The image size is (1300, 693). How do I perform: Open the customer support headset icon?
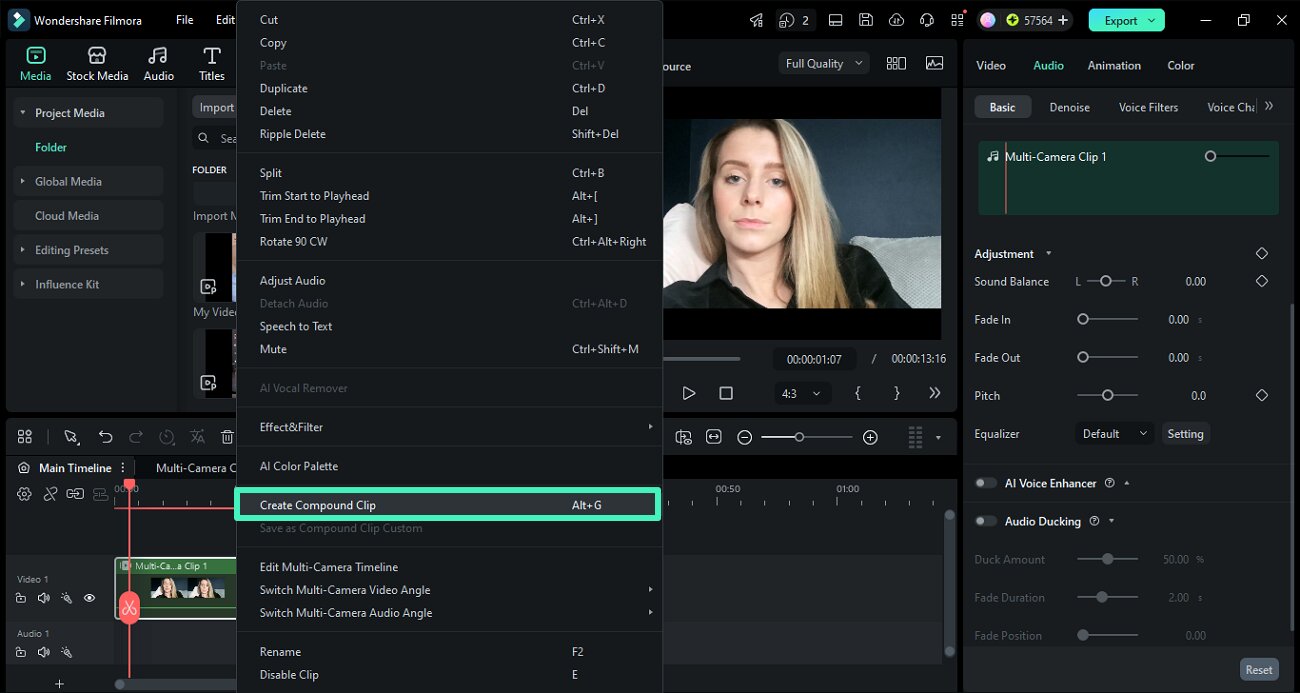(x=927, y=20)
